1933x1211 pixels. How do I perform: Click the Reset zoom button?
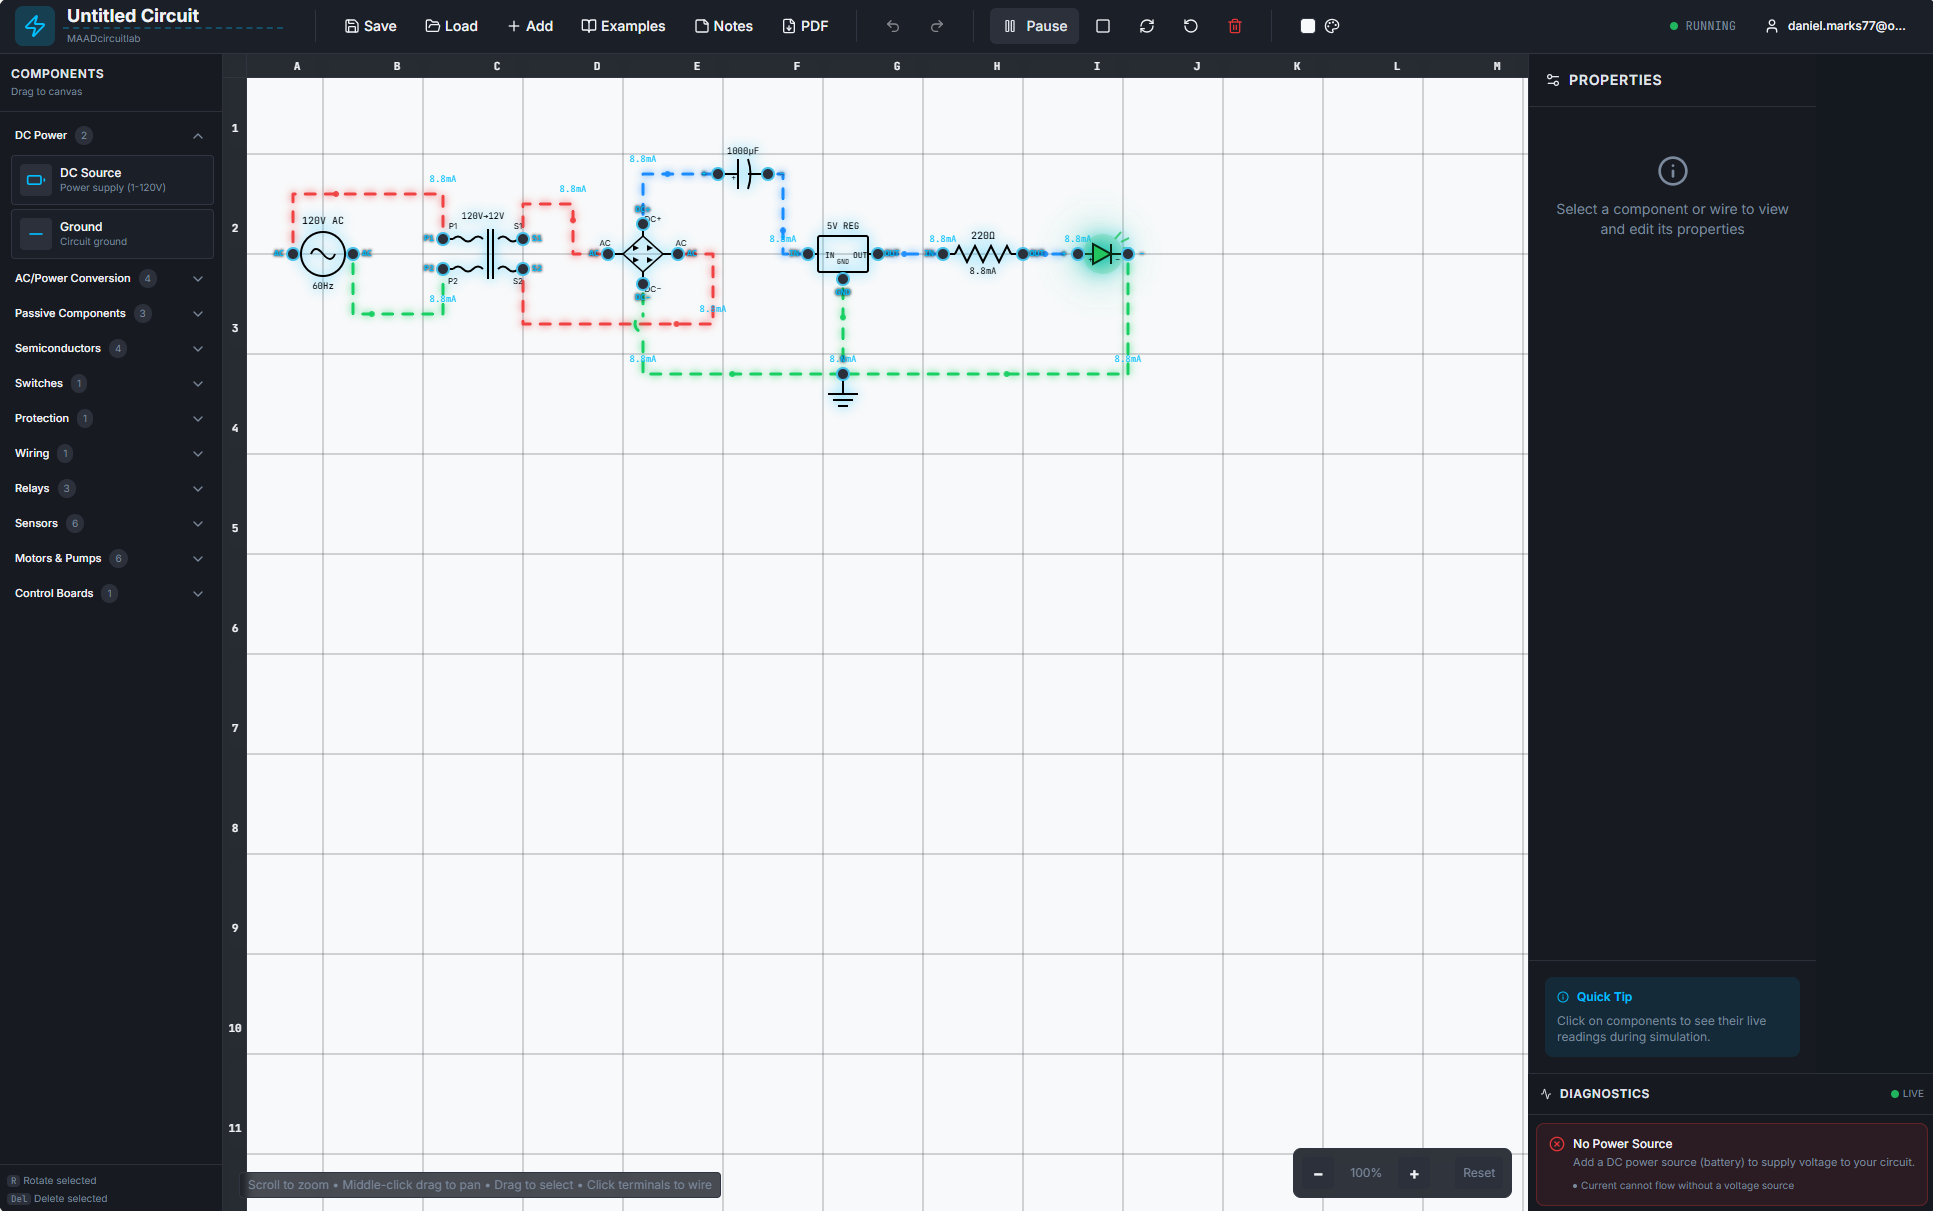pyautogui.click(x=1479, y=1173)
